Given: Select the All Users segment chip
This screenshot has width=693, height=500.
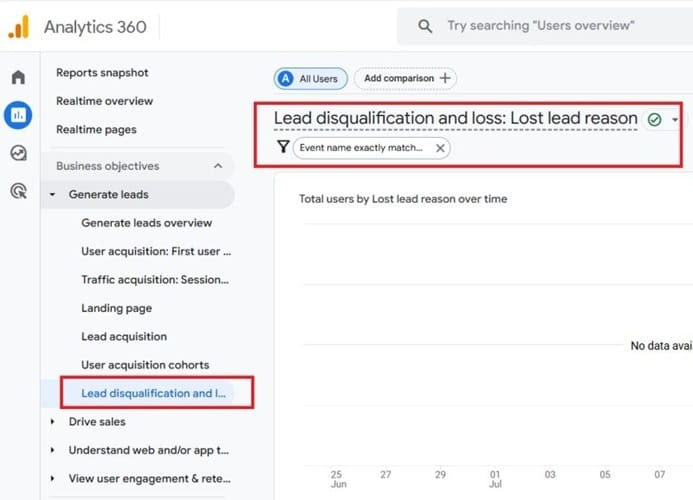Looking at the screenshot, I should (310, 78).
